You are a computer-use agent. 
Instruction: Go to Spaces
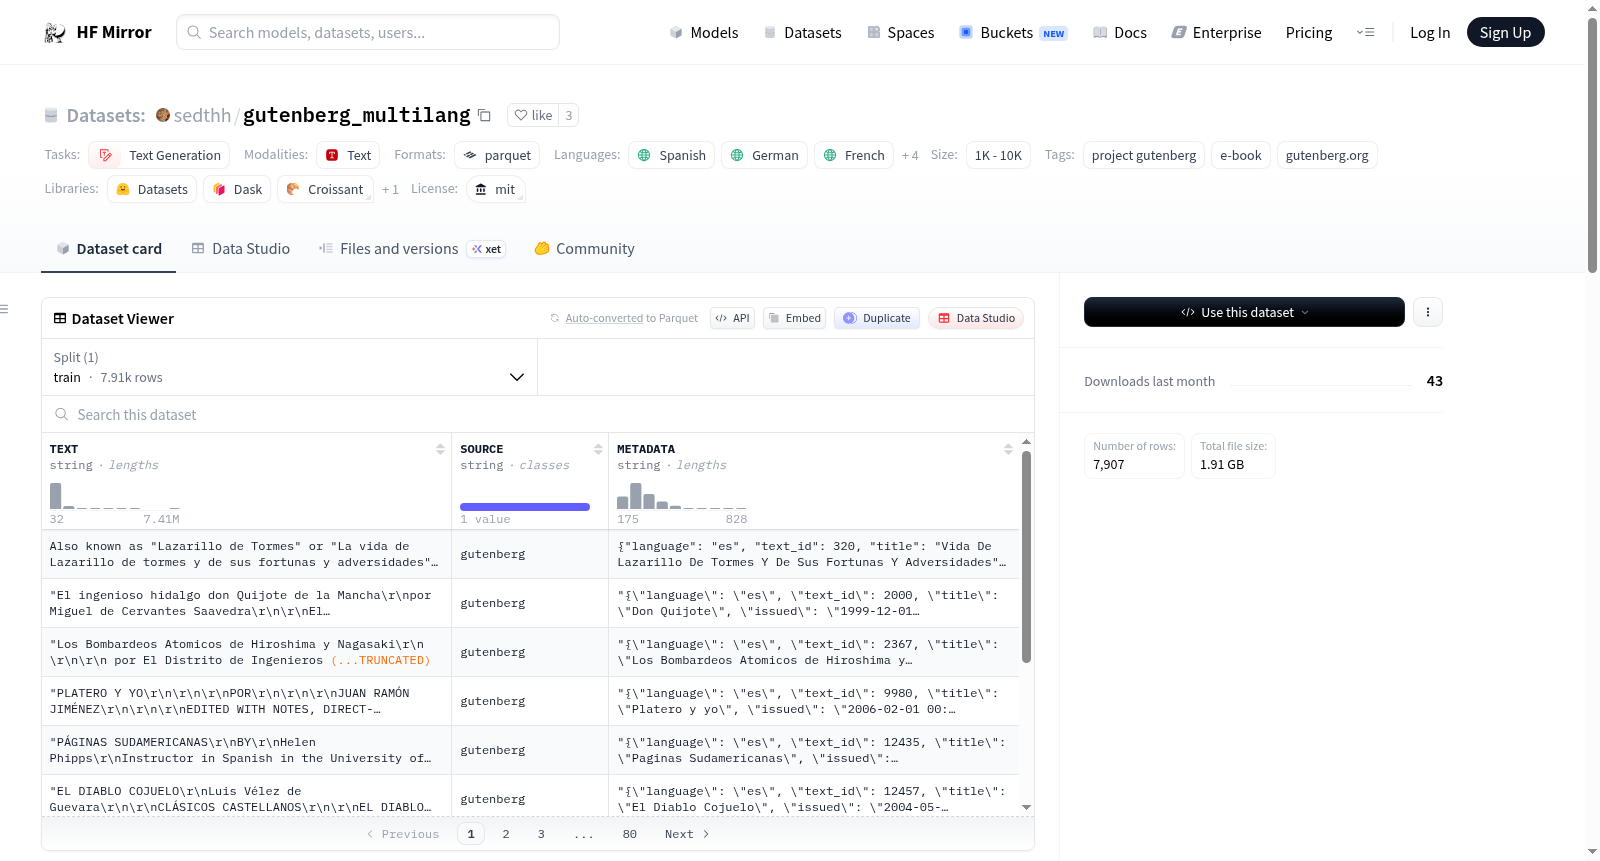[900, 33]
